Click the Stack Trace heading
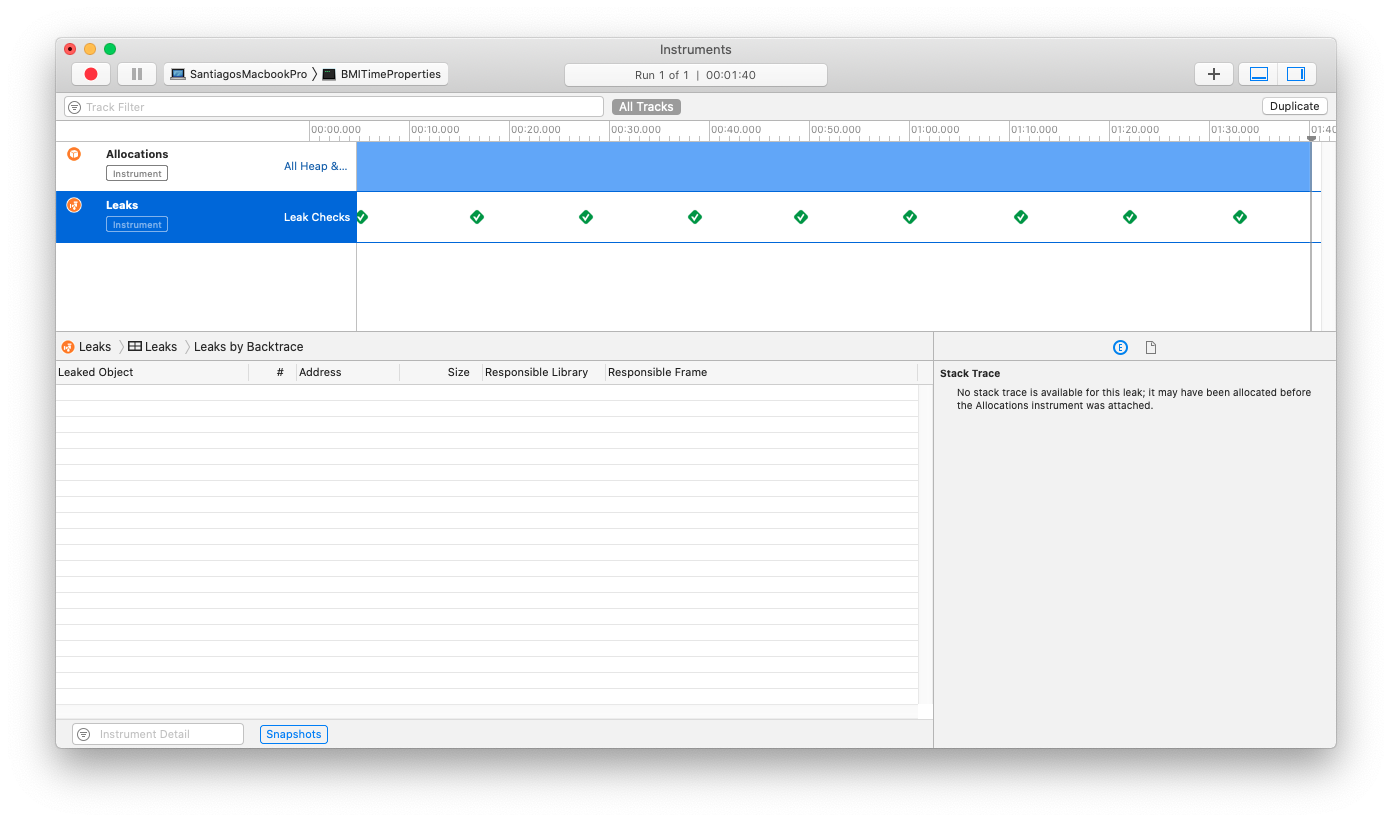This screenshot has width=1392, height=822. 970,373
